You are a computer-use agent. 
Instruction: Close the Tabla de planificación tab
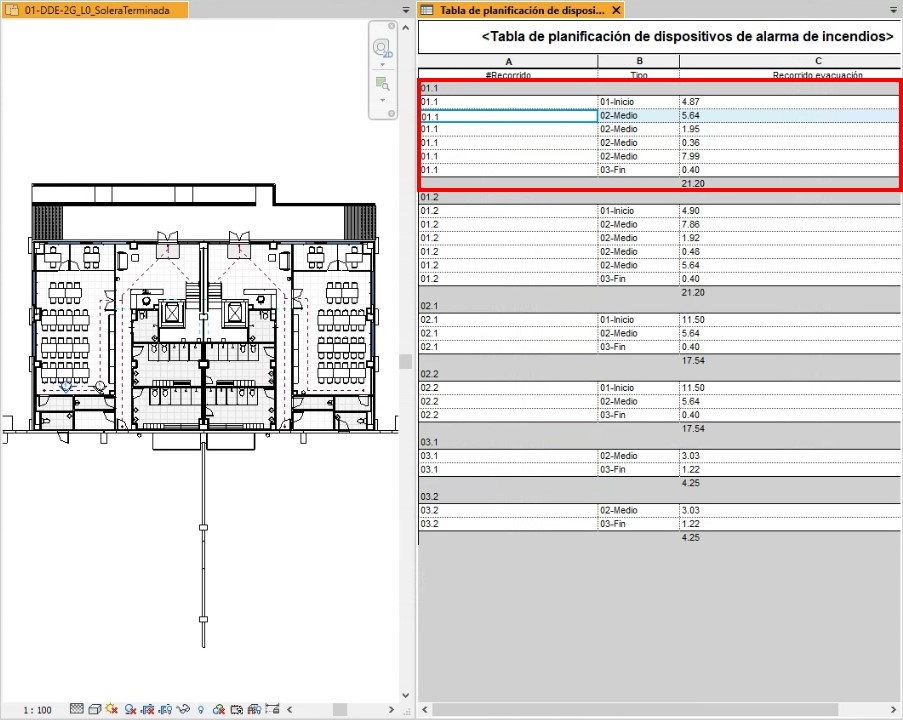tap(616, 10)
